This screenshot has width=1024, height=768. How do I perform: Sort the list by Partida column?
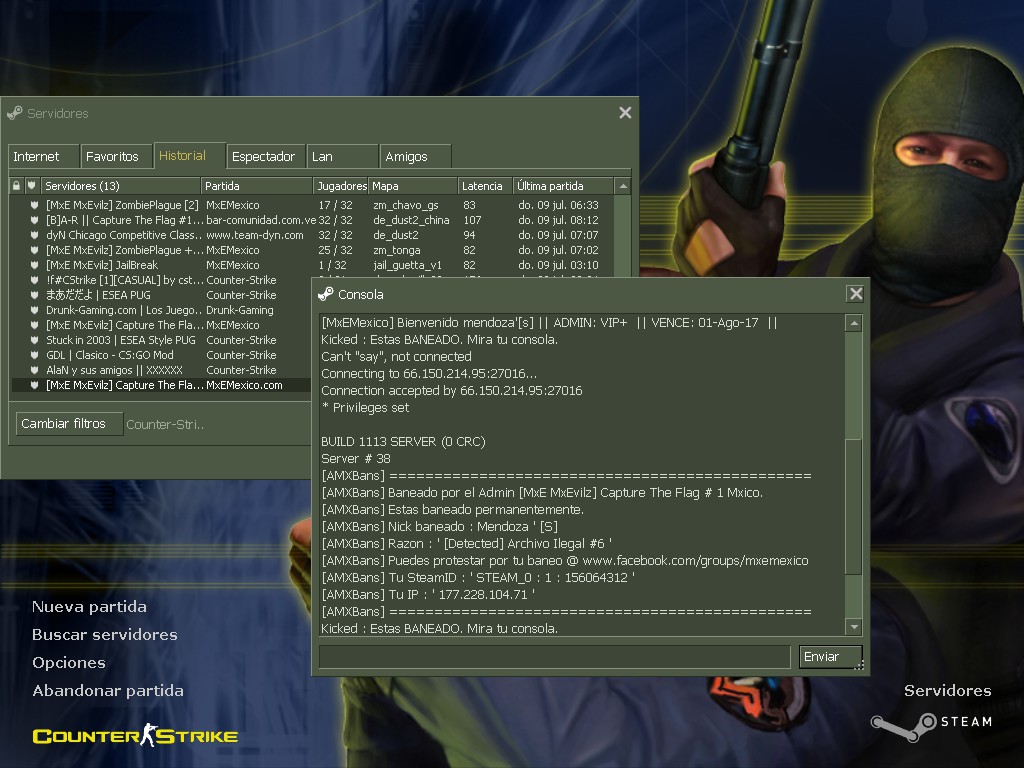point(257,186)
